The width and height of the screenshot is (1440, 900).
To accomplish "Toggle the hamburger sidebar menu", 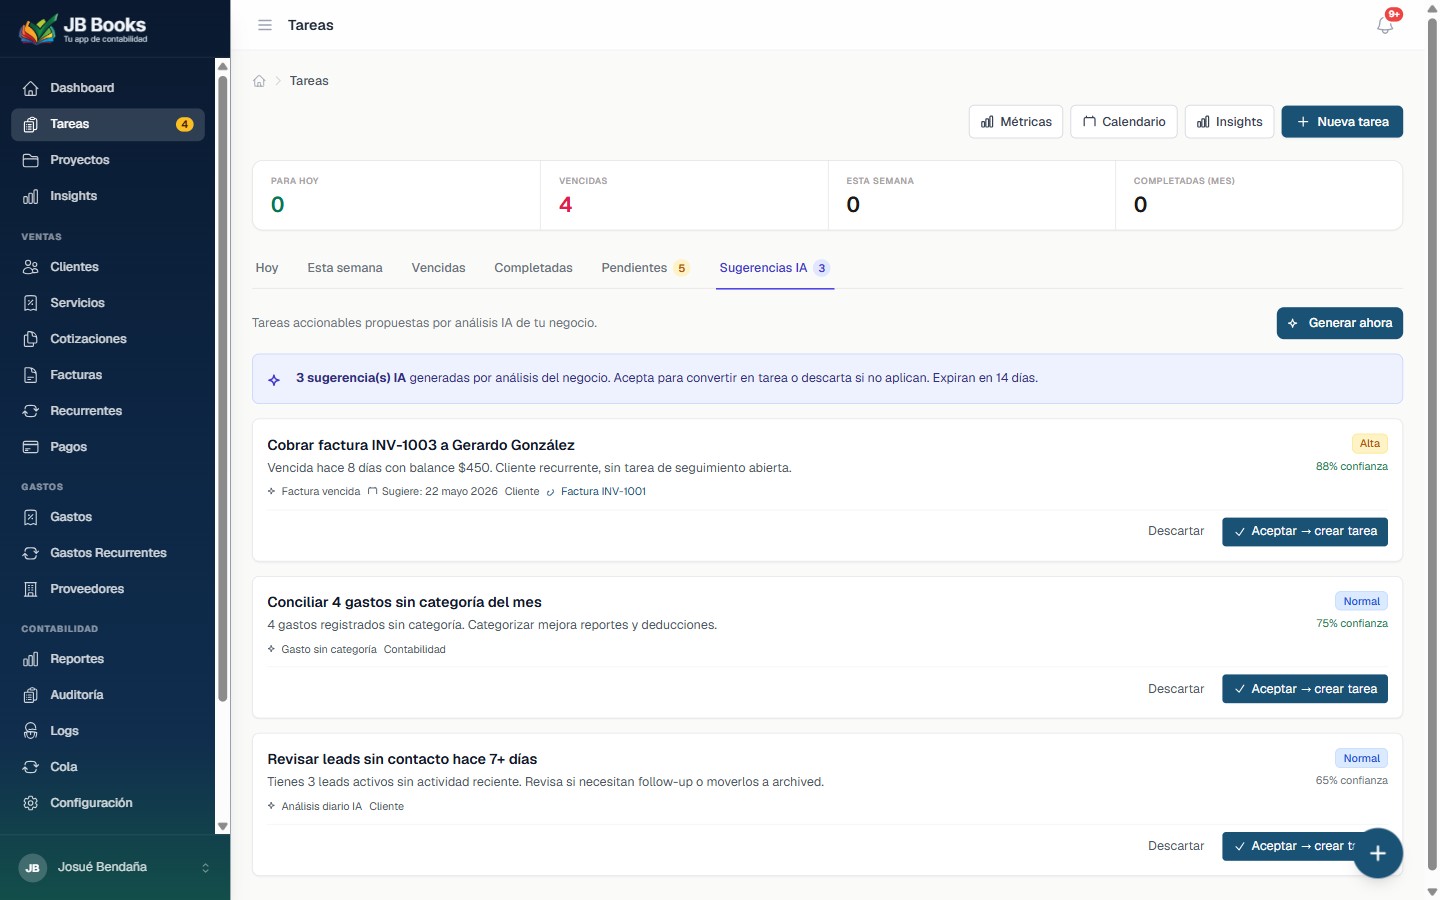I will [x=265, y=25].
